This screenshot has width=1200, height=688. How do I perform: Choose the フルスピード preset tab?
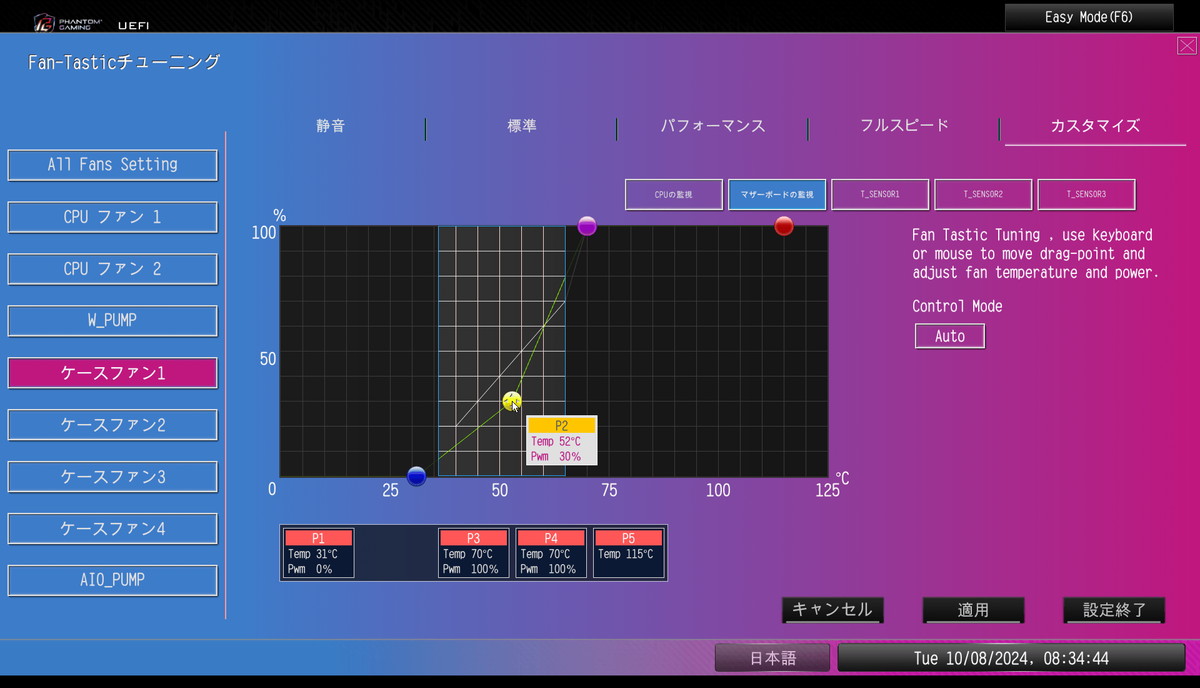pyautogui.click(x=904, y=126)
